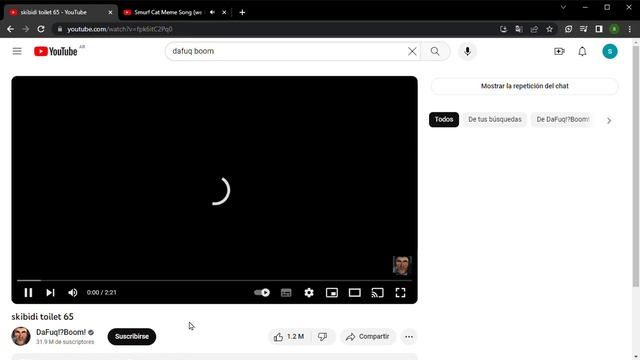Share the video with Compartir

pyautogui.click(x=367, y=337)
